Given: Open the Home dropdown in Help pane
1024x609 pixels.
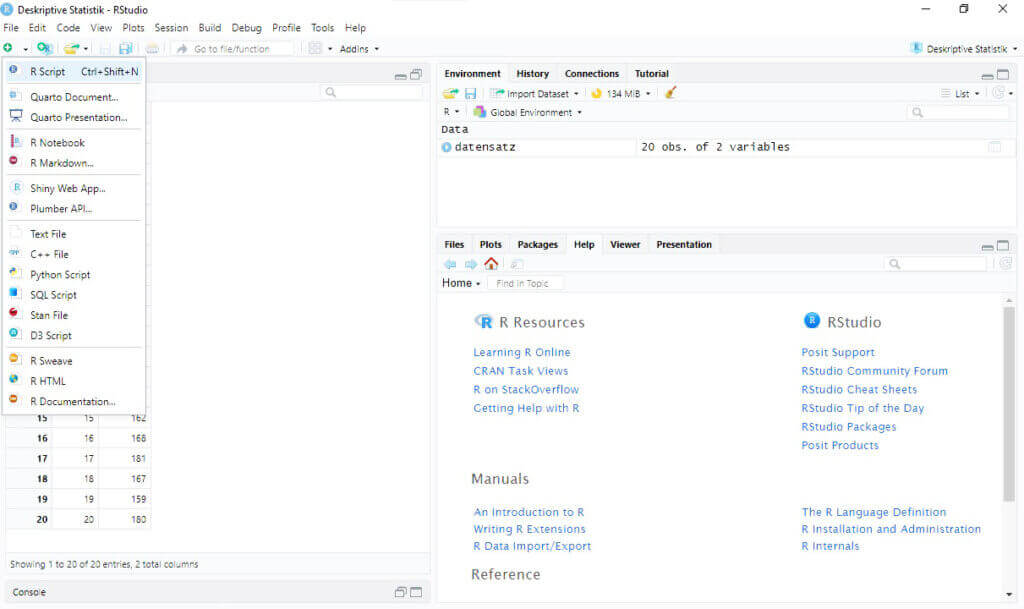Looking at the screenshot, I should click(461, 283).
